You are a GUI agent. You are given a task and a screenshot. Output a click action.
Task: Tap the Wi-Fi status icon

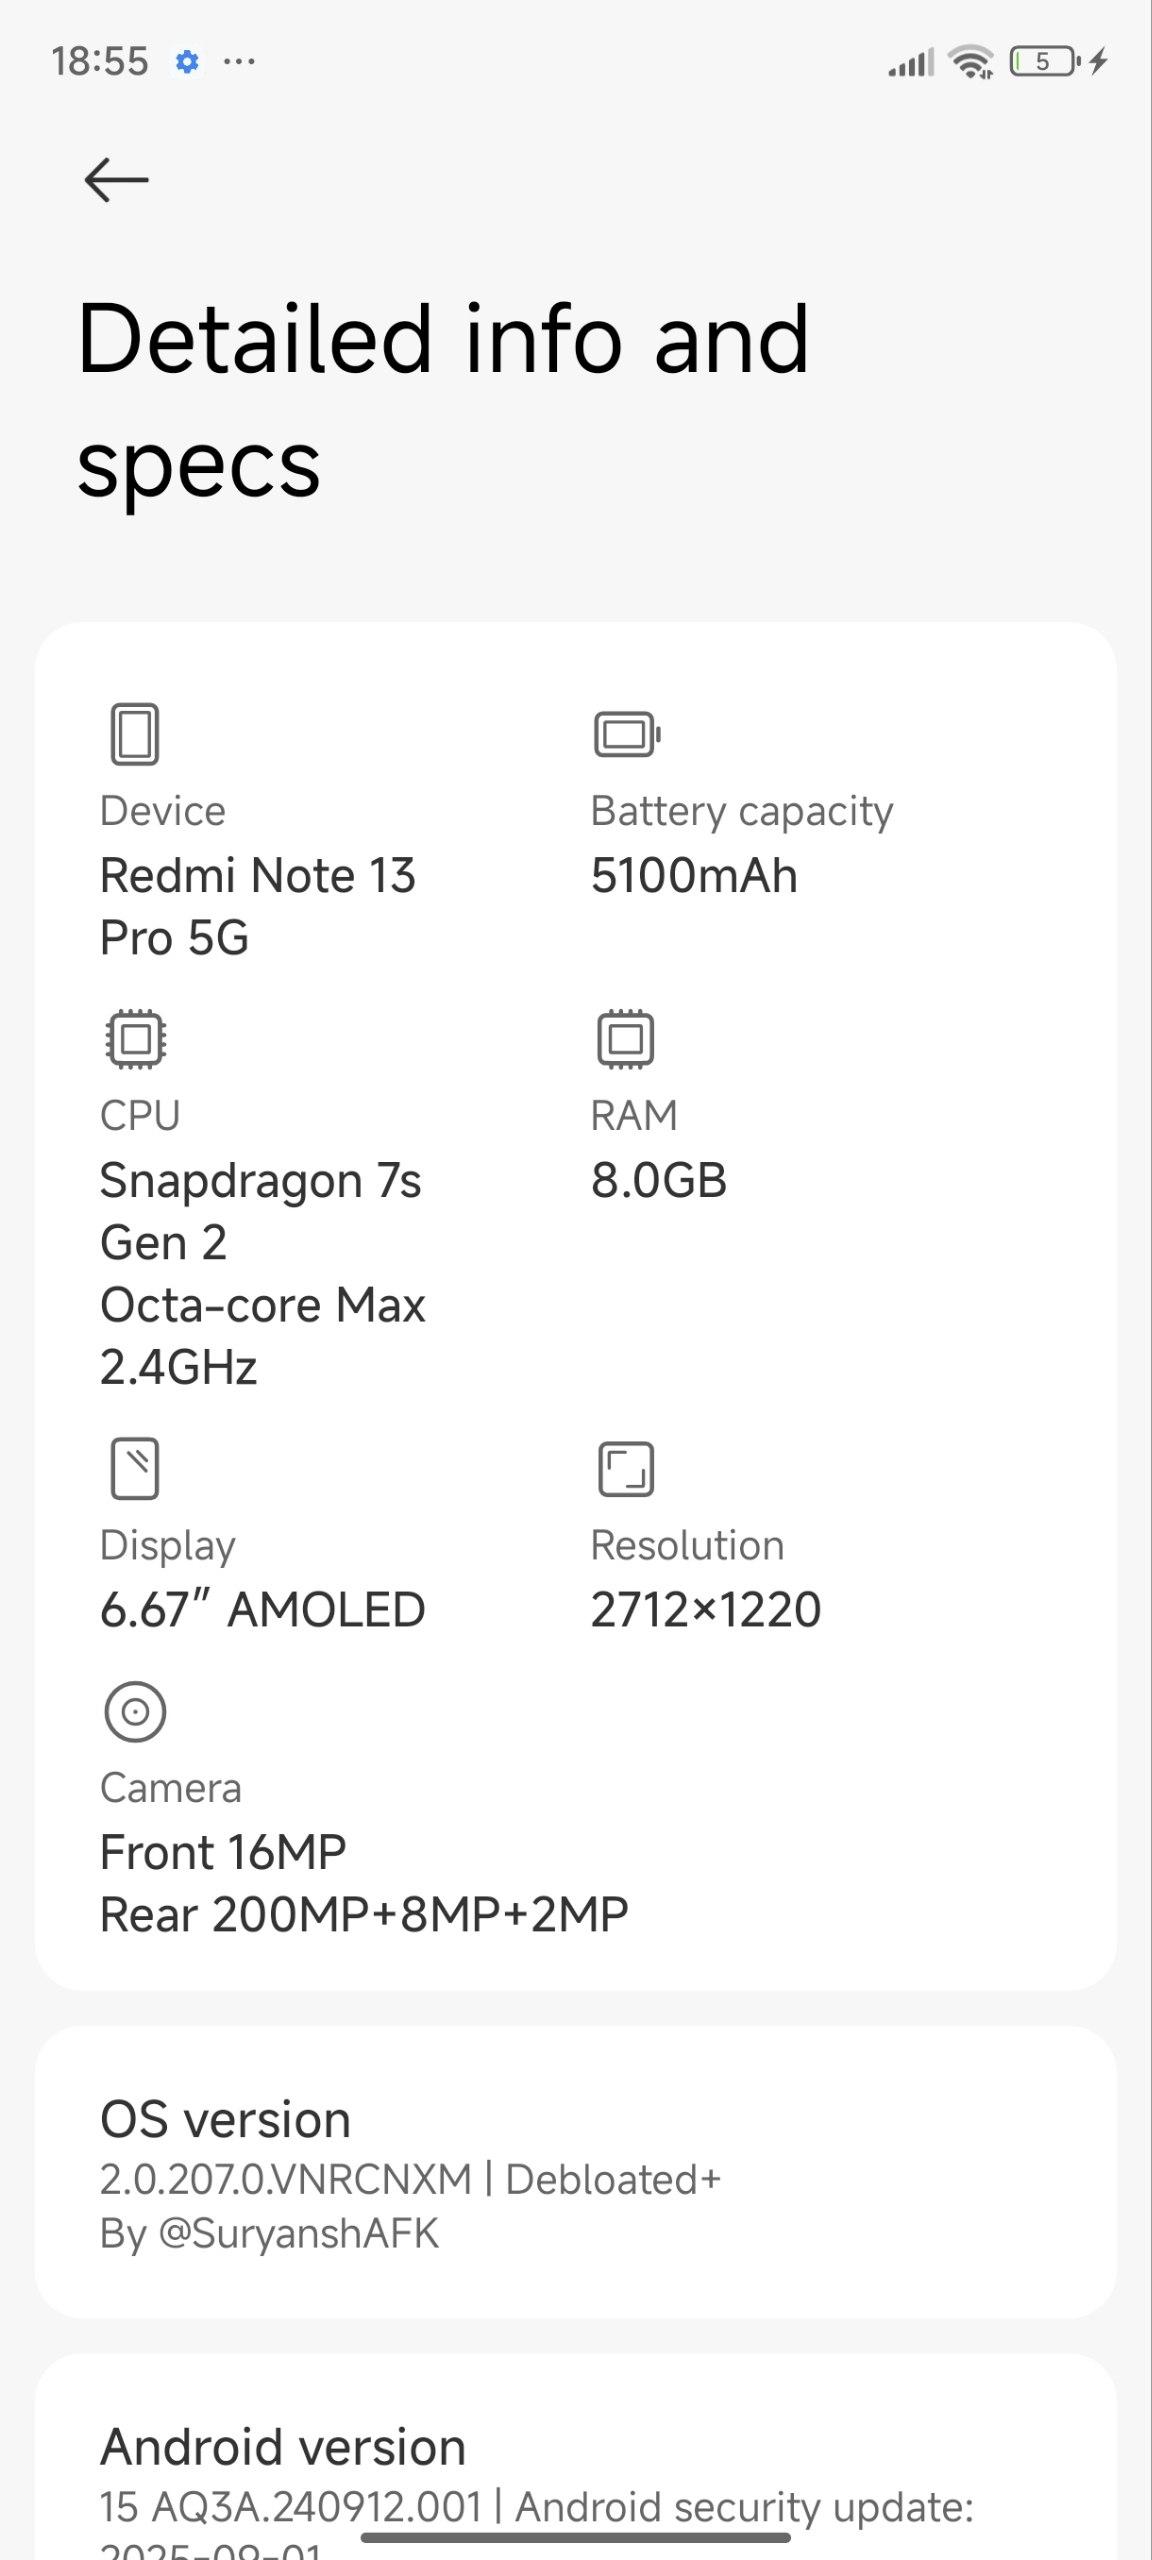971,62
